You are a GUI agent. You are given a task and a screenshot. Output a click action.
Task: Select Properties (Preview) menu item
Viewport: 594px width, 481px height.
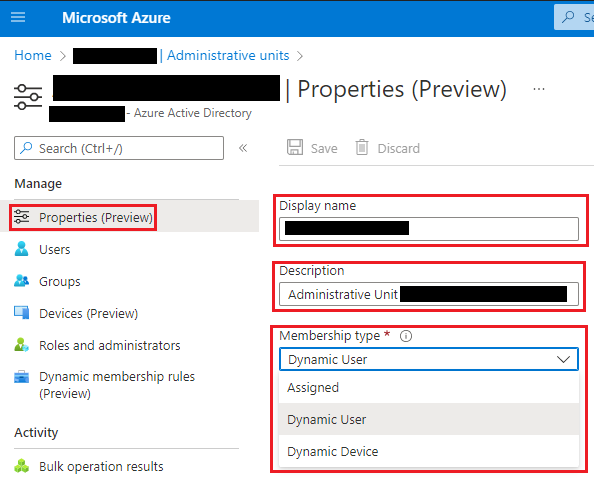click(130, 217)
